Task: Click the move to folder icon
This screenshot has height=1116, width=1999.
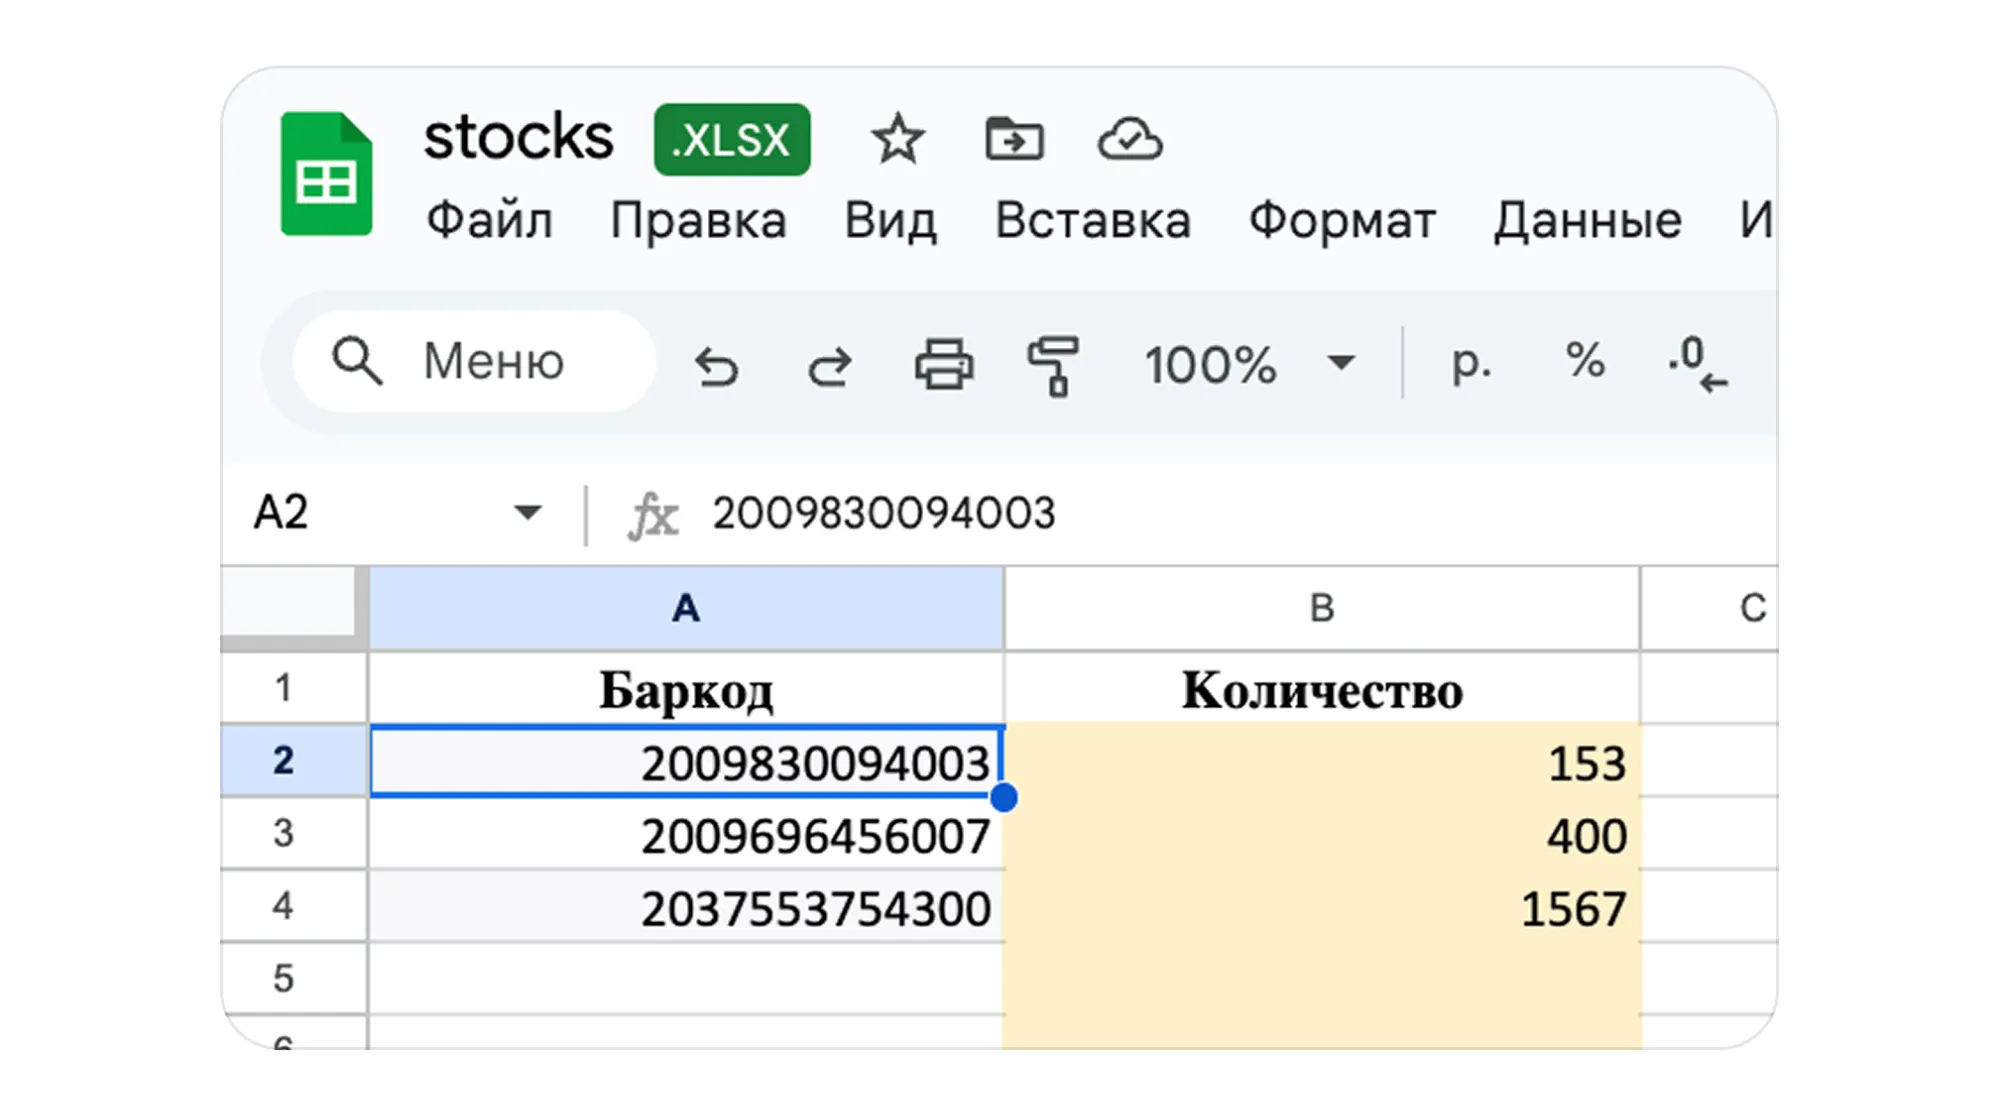Action: (x=1013, y=139)
